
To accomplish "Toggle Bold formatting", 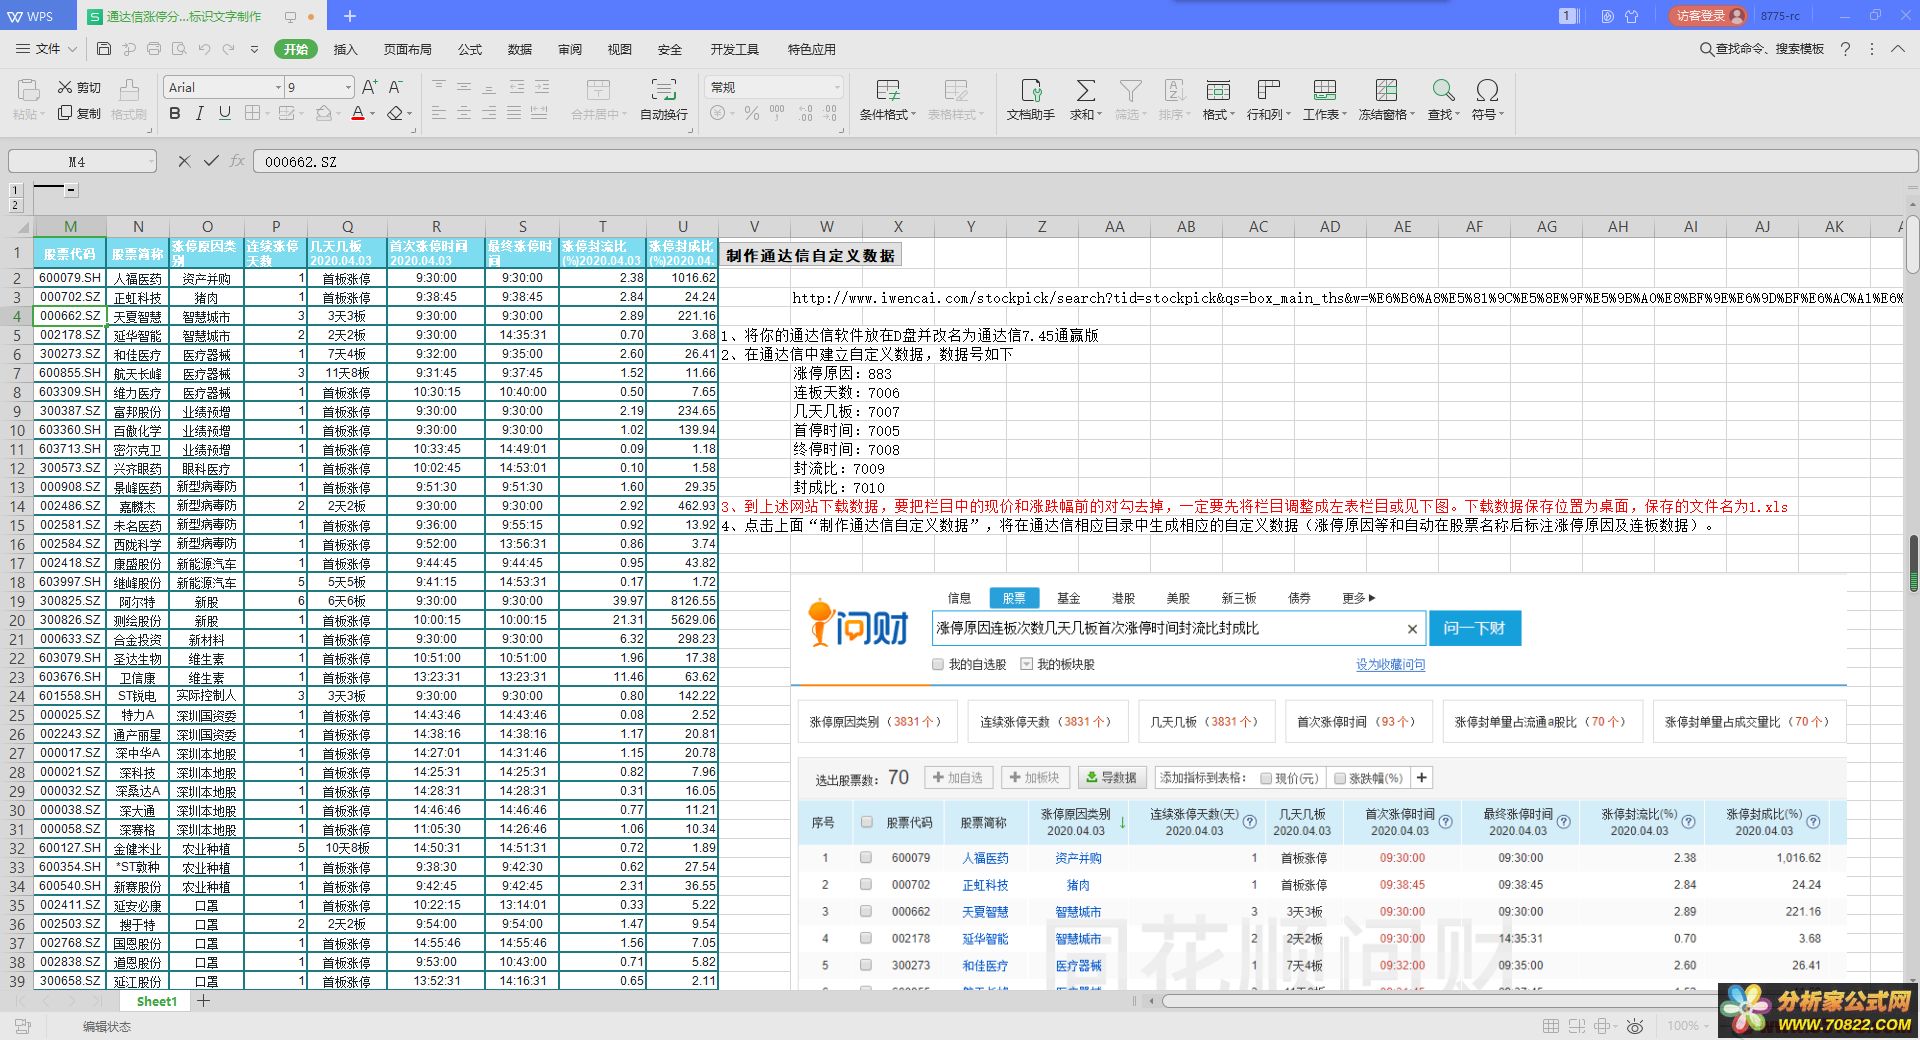I will [x=175, y=113].
